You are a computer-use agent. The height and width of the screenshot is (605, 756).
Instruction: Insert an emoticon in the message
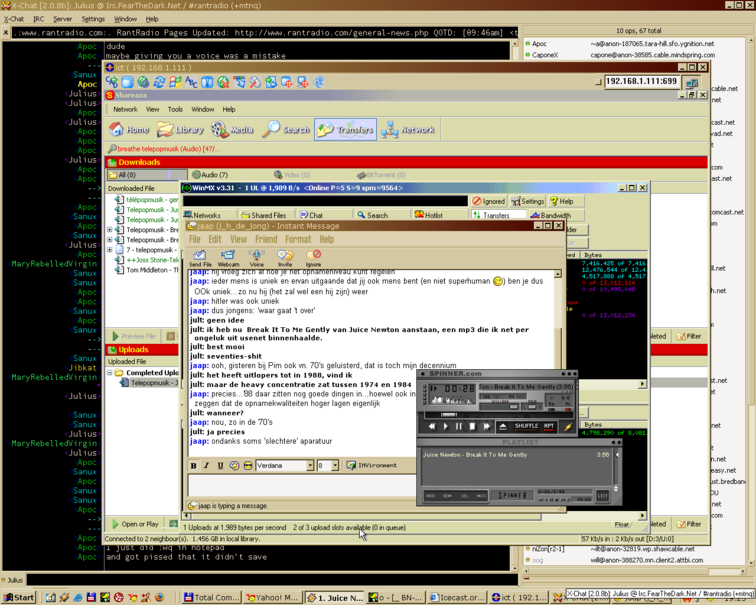pyautogui.click(x=235, y=465)
